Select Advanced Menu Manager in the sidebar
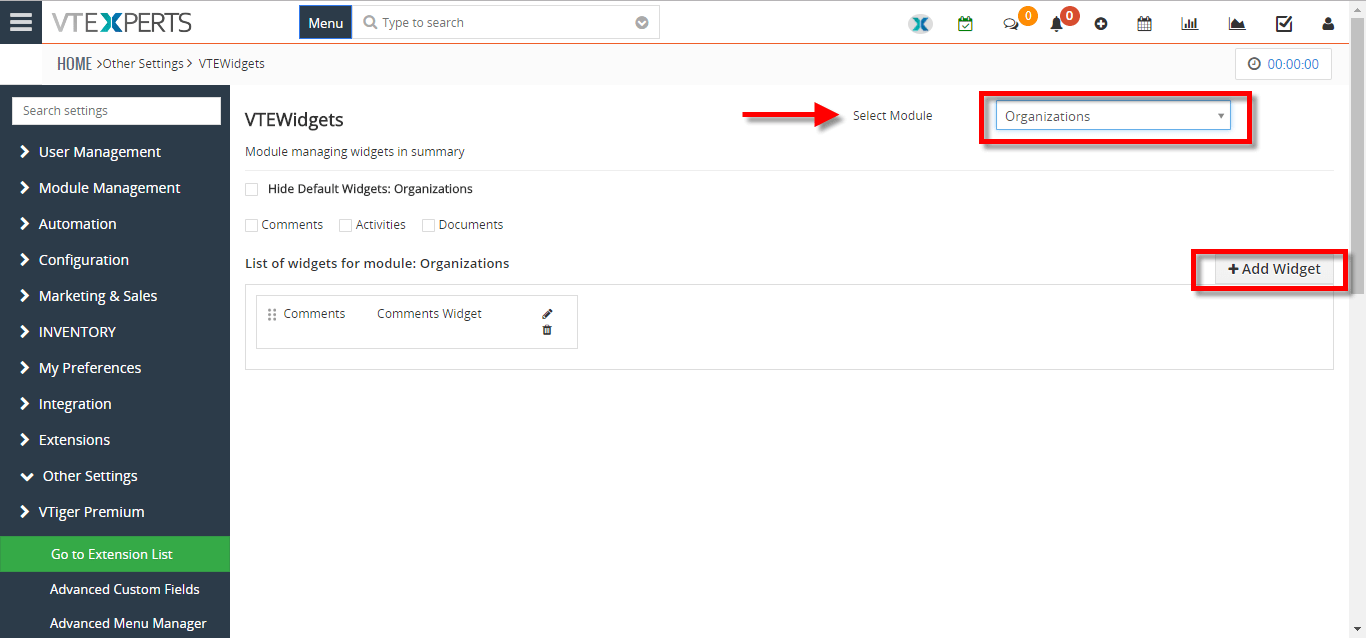This screenshot has height=638, width=1366. (x=128, y=622)
